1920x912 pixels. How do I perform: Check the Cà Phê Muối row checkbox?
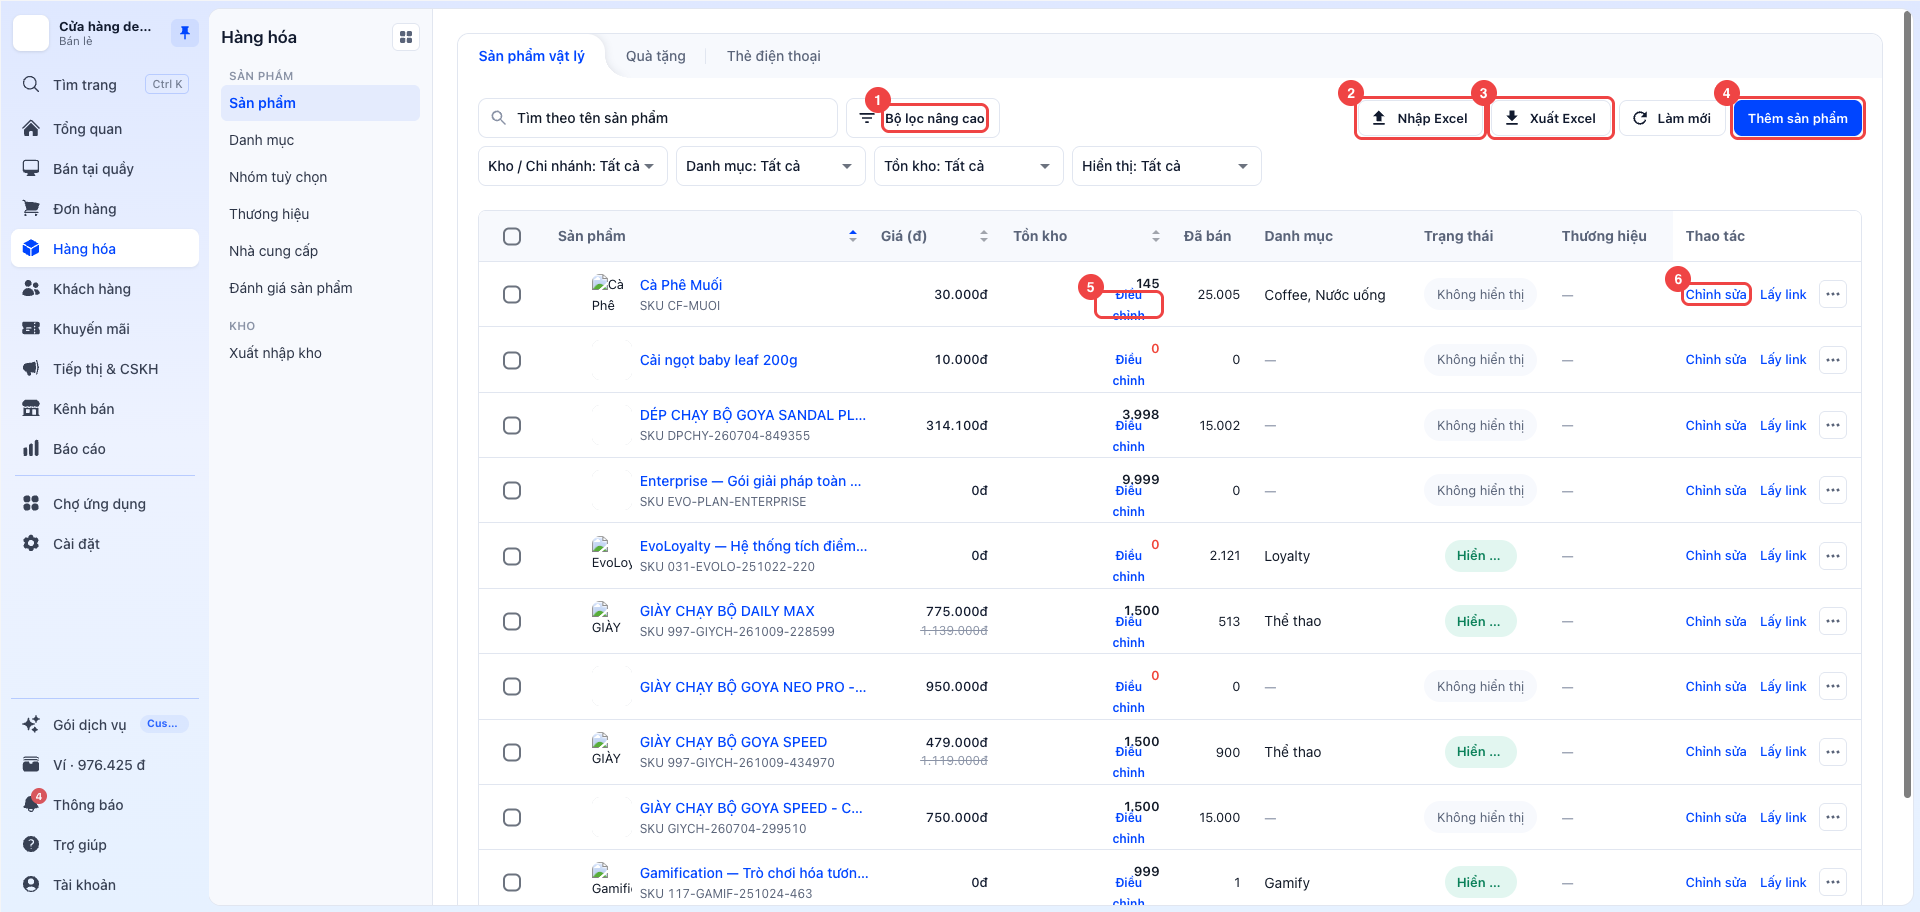coord(512,294)
